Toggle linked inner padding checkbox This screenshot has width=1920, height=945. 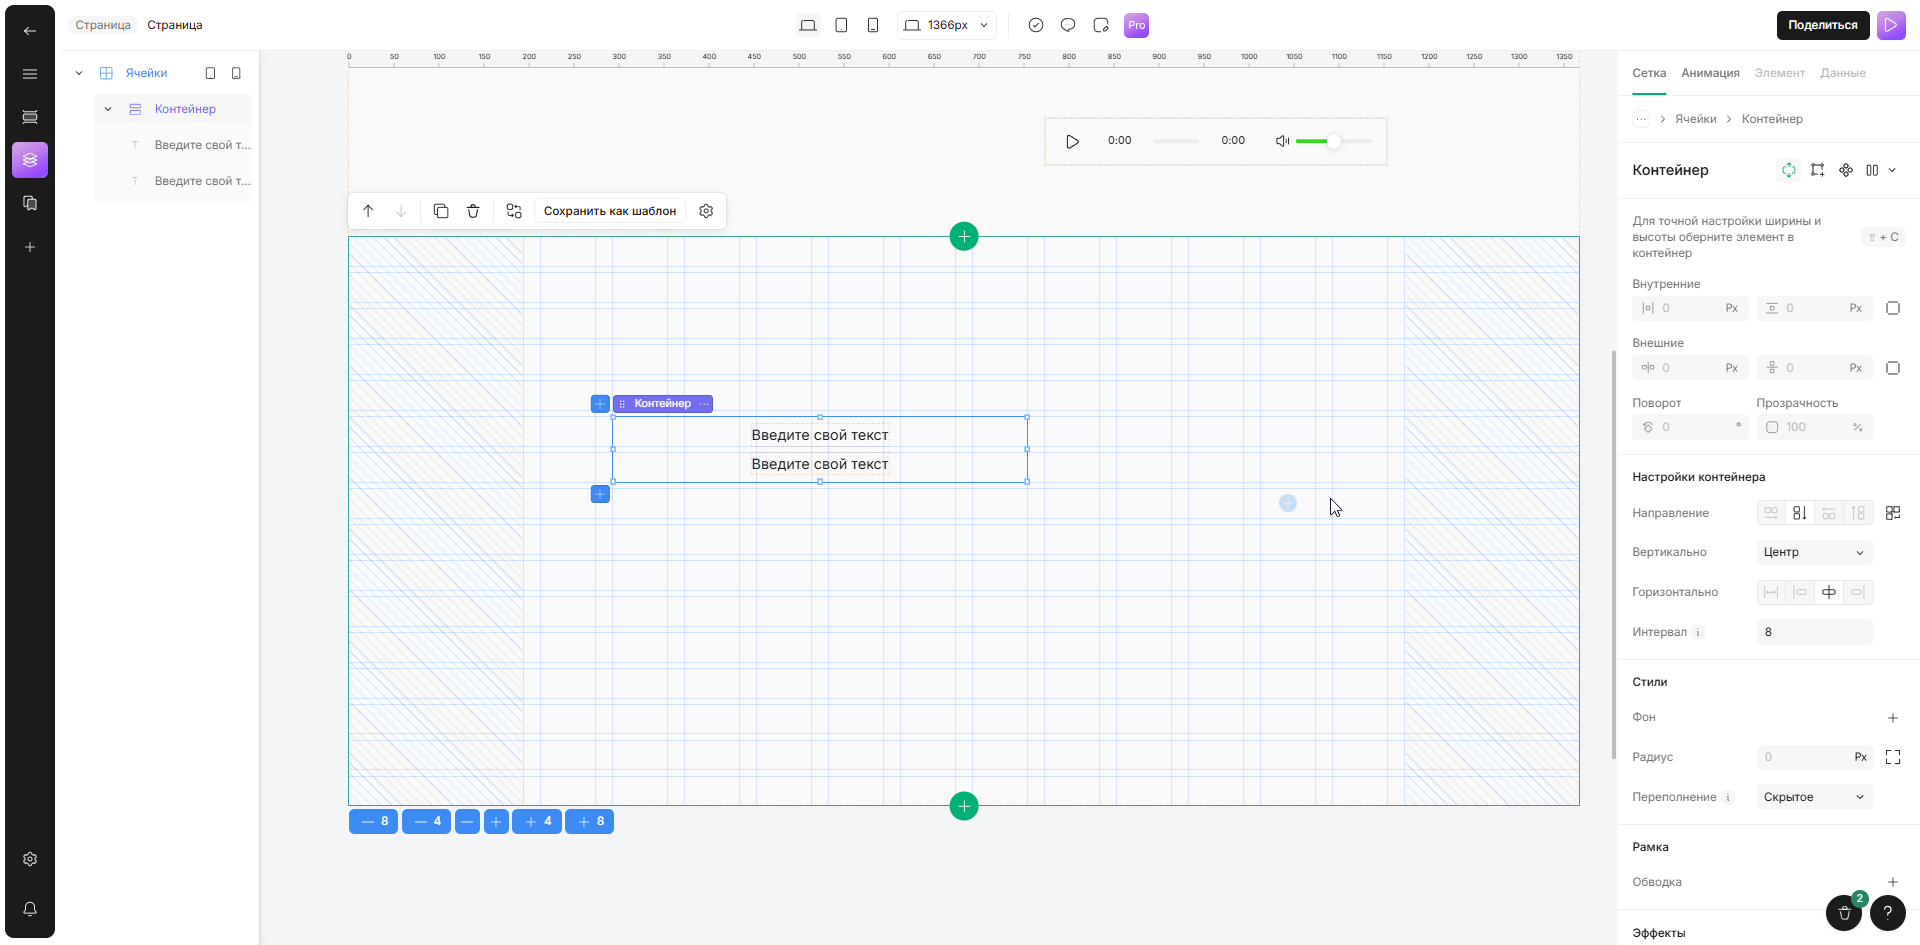1892,308
